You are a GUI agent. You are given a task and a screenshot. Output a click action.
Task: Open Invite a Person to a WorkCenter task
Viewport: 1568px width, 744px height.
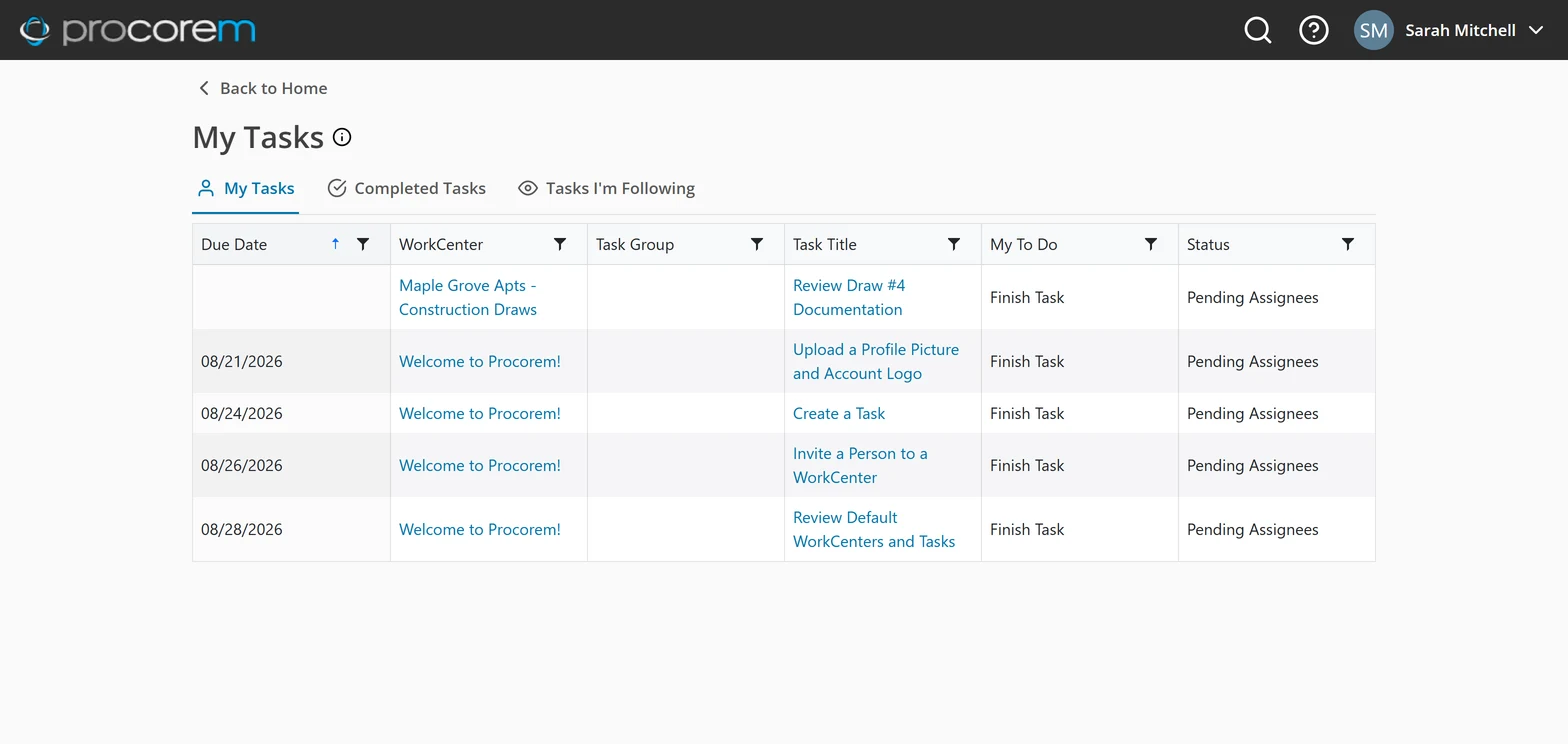[860, 465]
